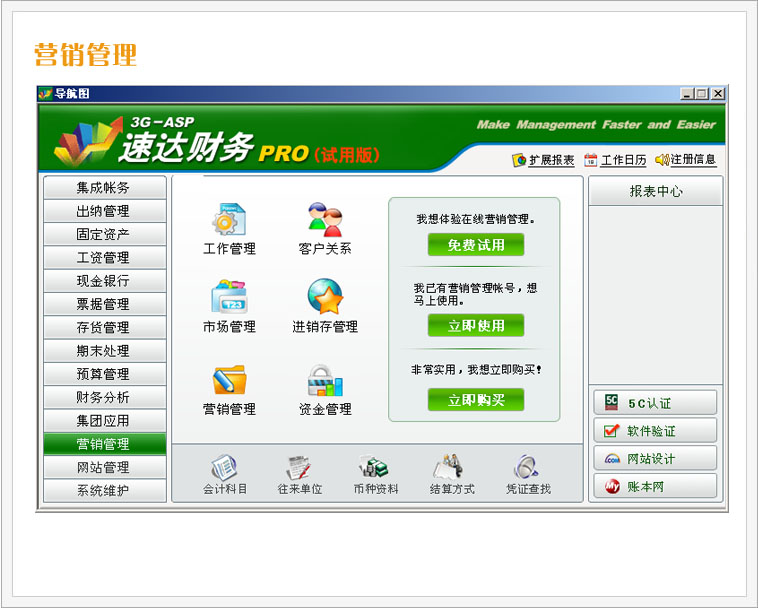This screenshot has width=758, height=608.
Task: Open the 结算方式 shortcut icon
Action: (449, 467)
